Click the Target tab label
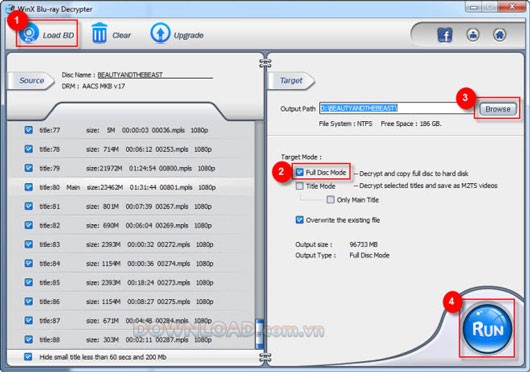Image resolution: width=530 pixels, height=372 pixels. pyautogui.click(x=291, y=80)
